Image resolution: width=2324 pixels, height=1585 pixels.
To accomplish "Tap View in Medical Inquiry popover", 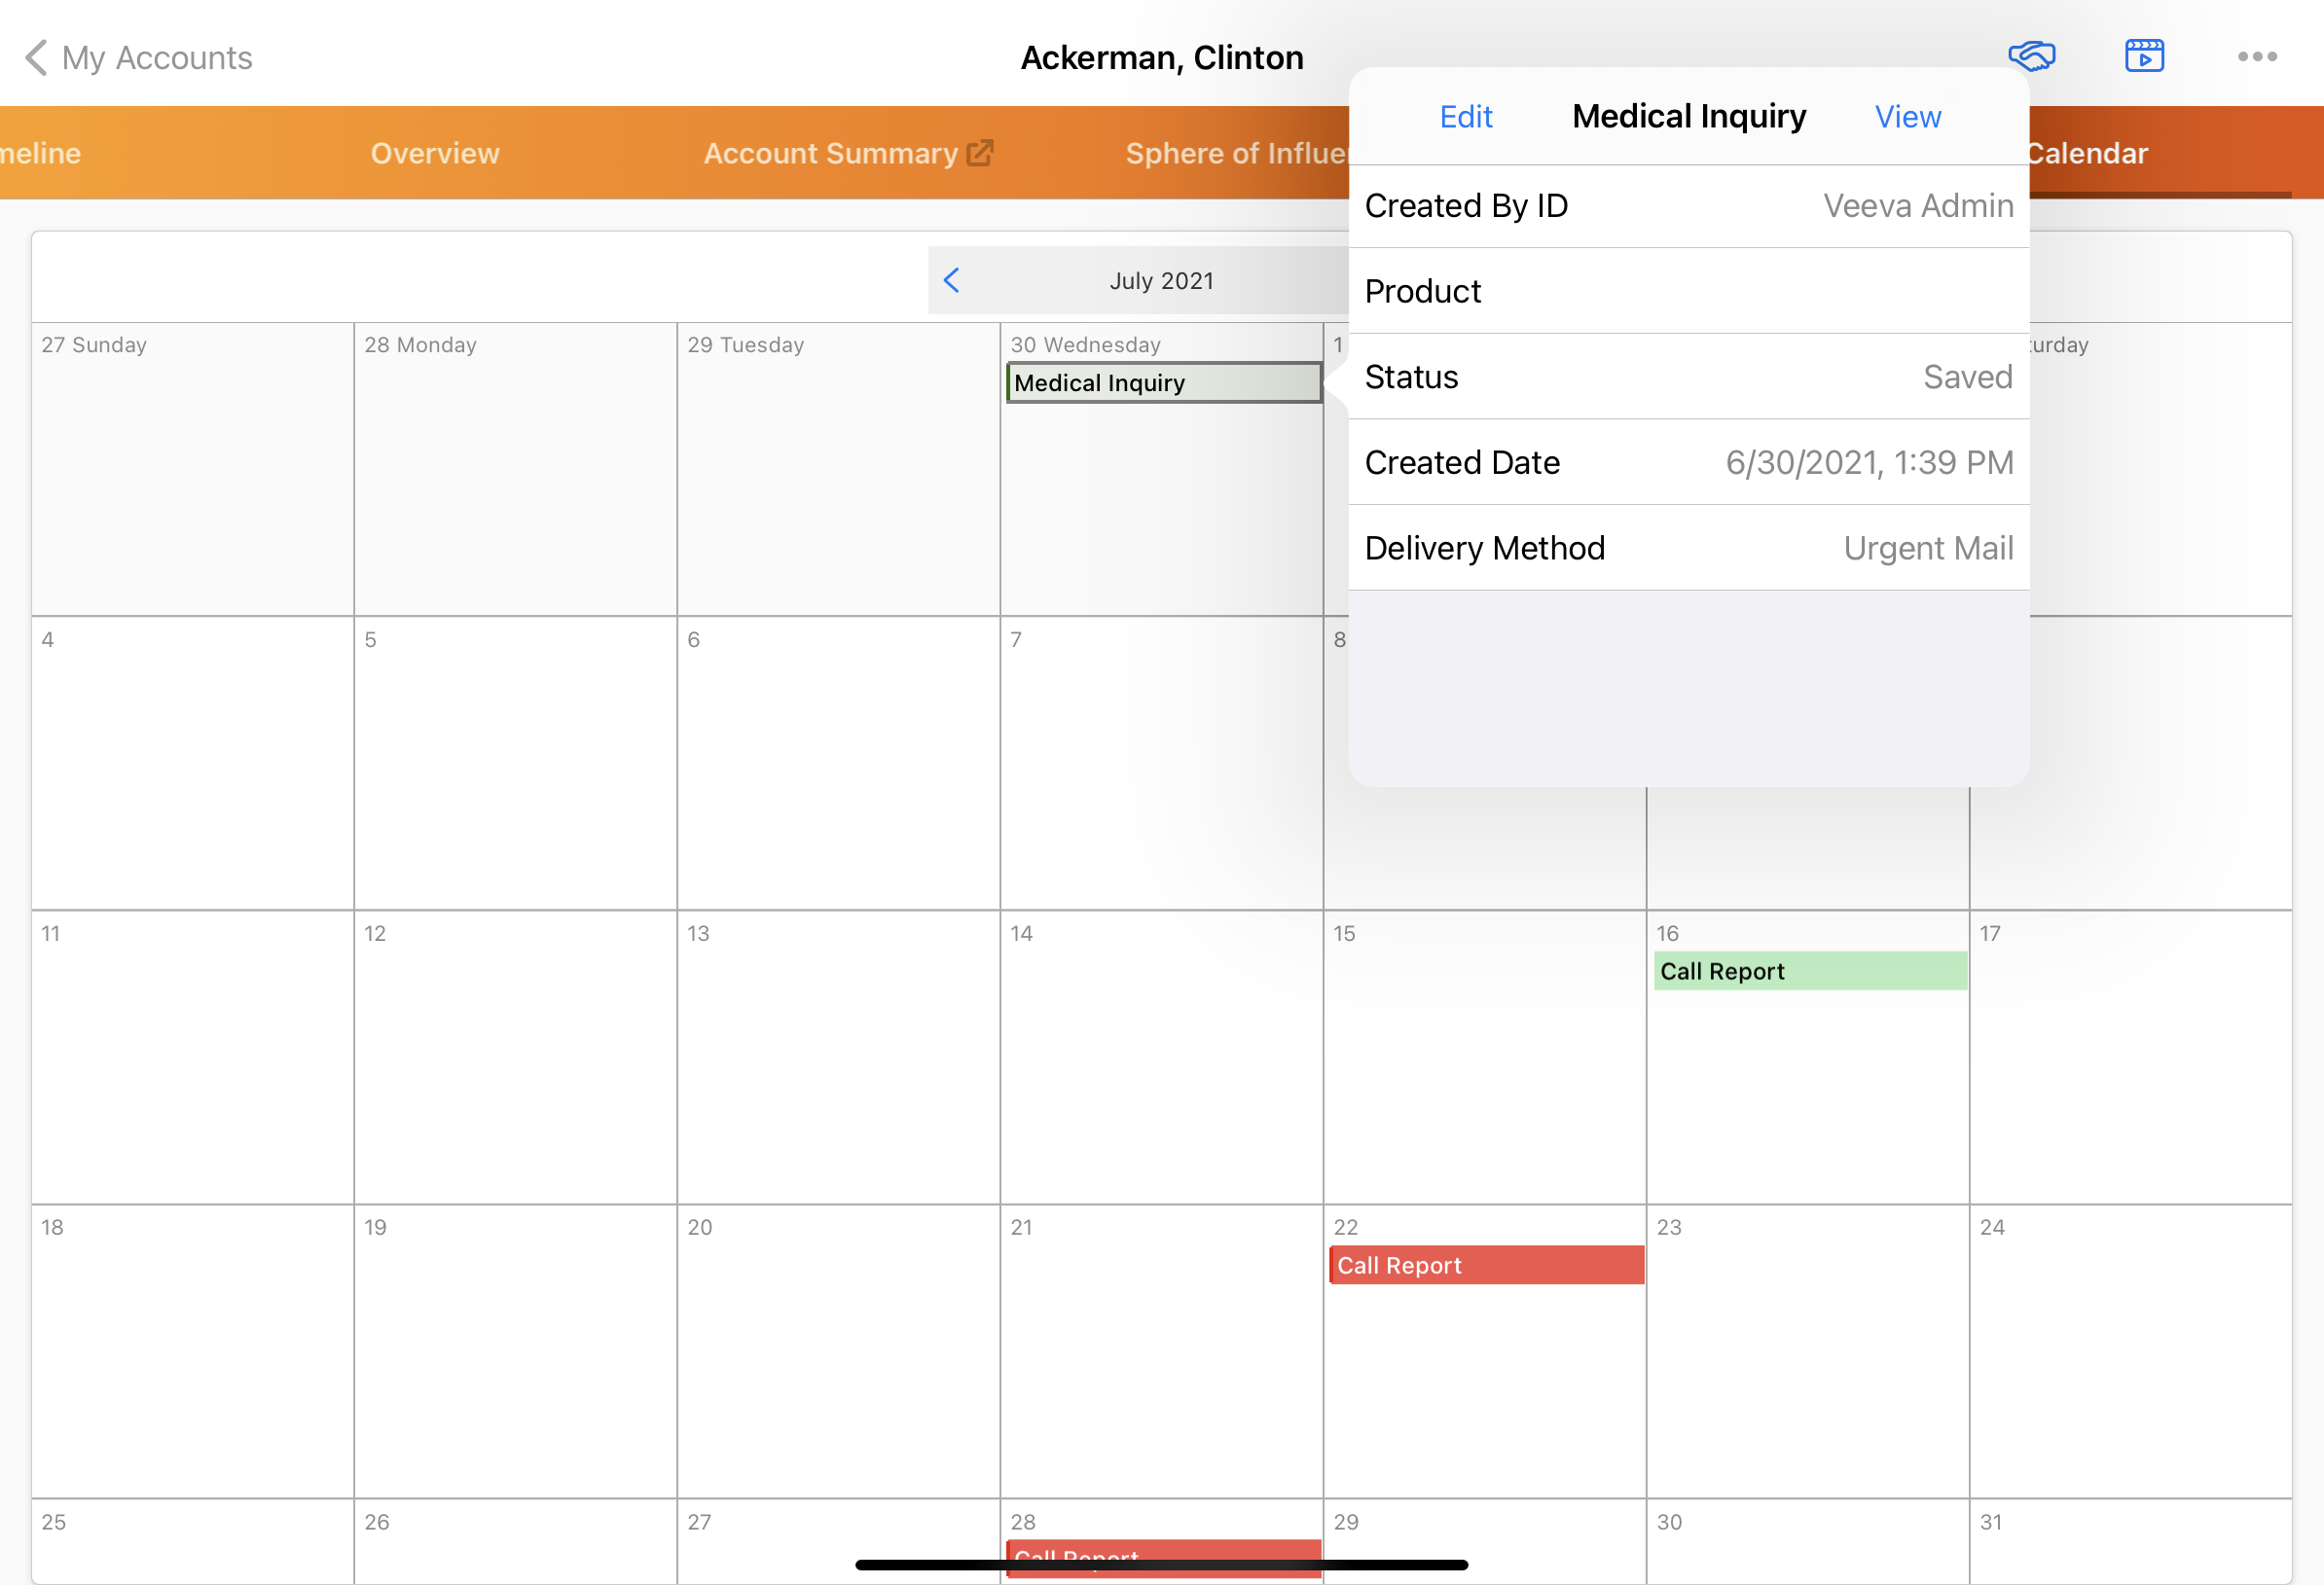I will pos(1907,117).
